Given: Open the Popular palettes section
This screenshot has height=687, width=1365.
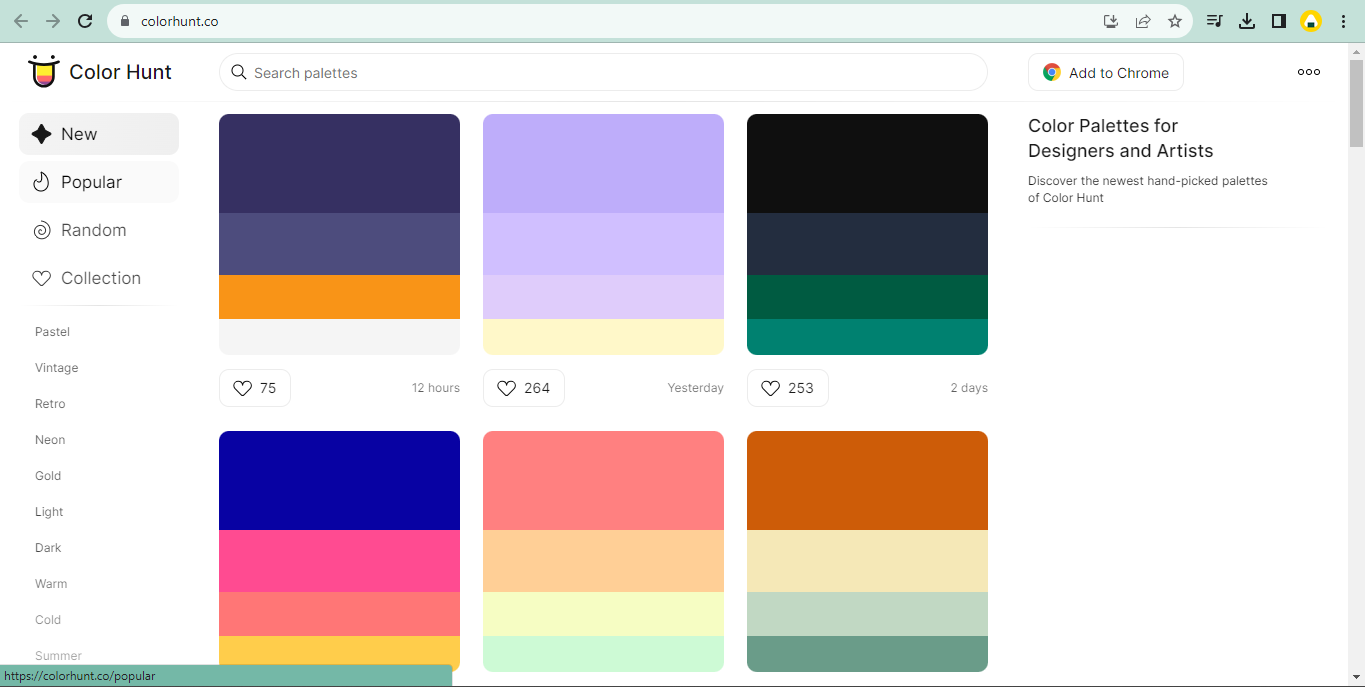Looking at the screenshot, I should pos(99,182).
